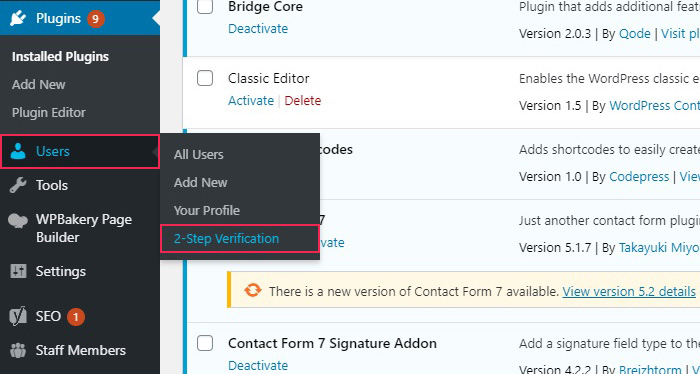700x374 pixels.
Task: Delete the Classic Editor plugin
Action: click(x=303, y=100)
